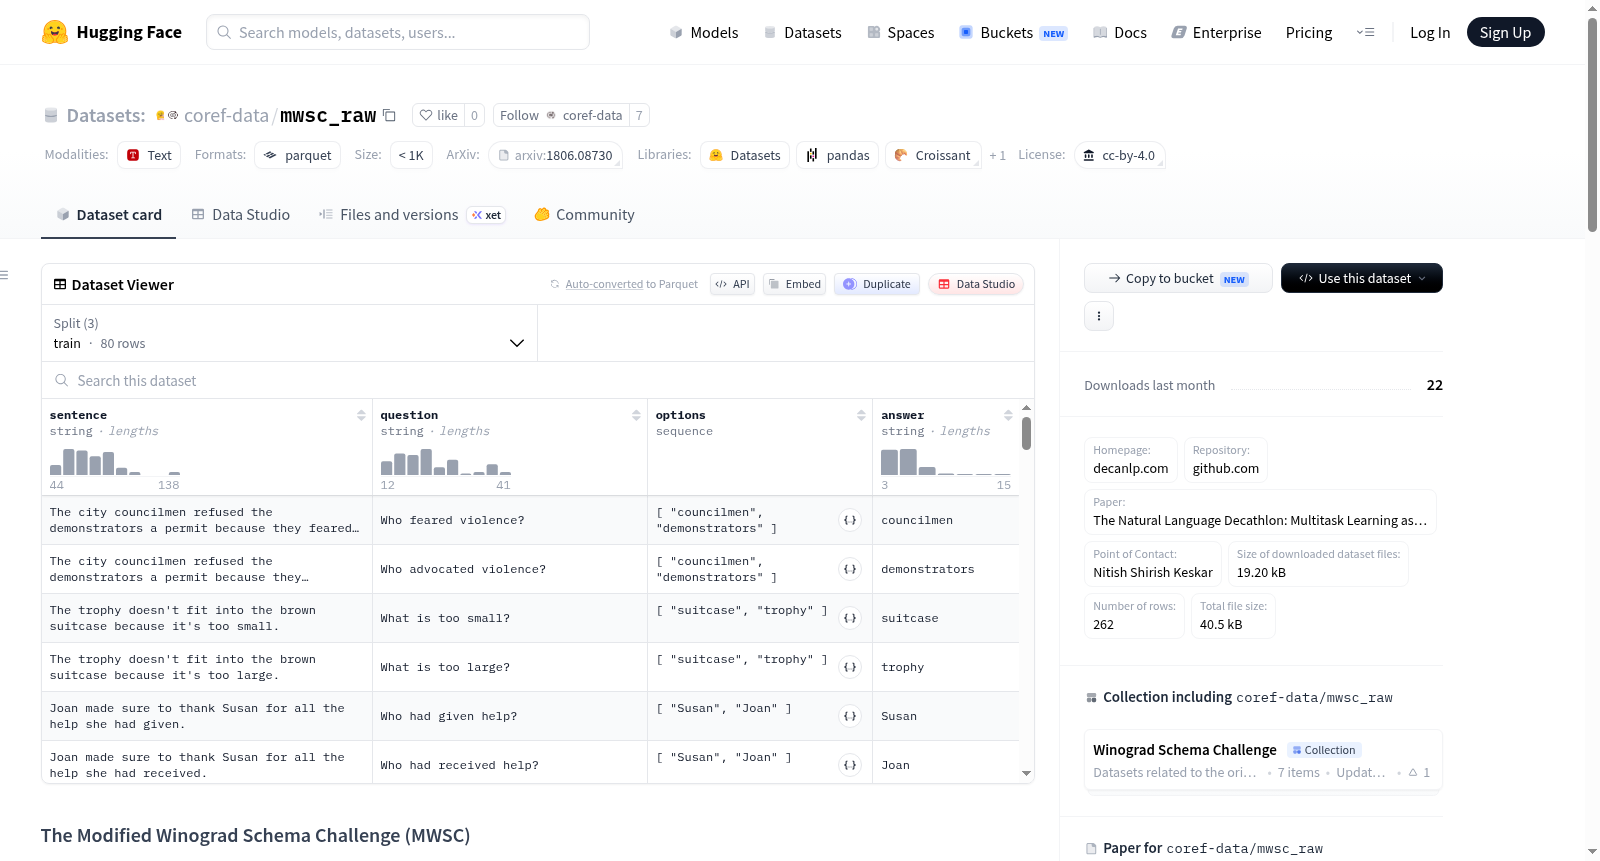Open Enterprise in top navigation
The height and width of the screenshot is (861, 1600).
point(1216,32)
